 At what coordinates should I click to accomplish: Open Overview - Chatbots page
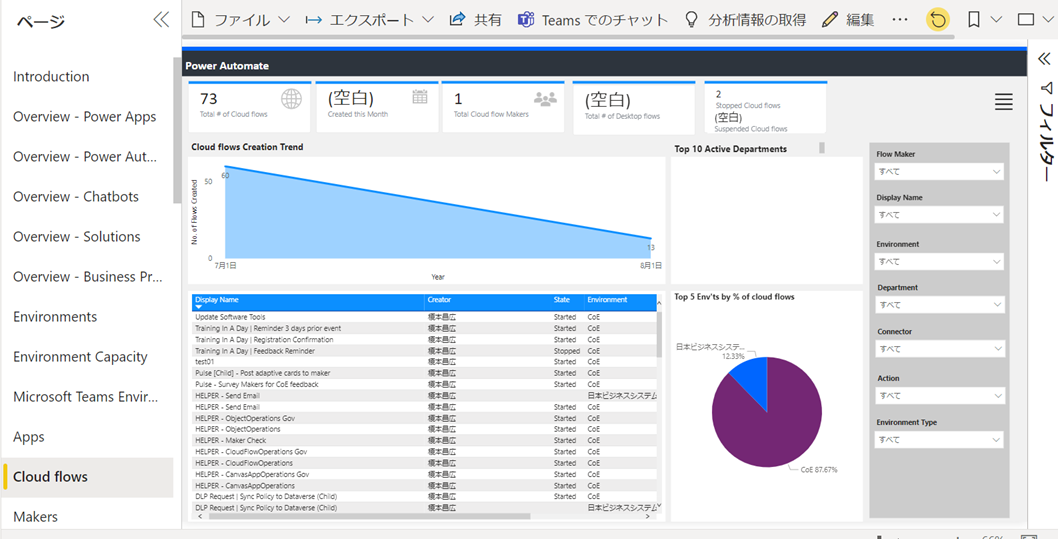[76, 196]
